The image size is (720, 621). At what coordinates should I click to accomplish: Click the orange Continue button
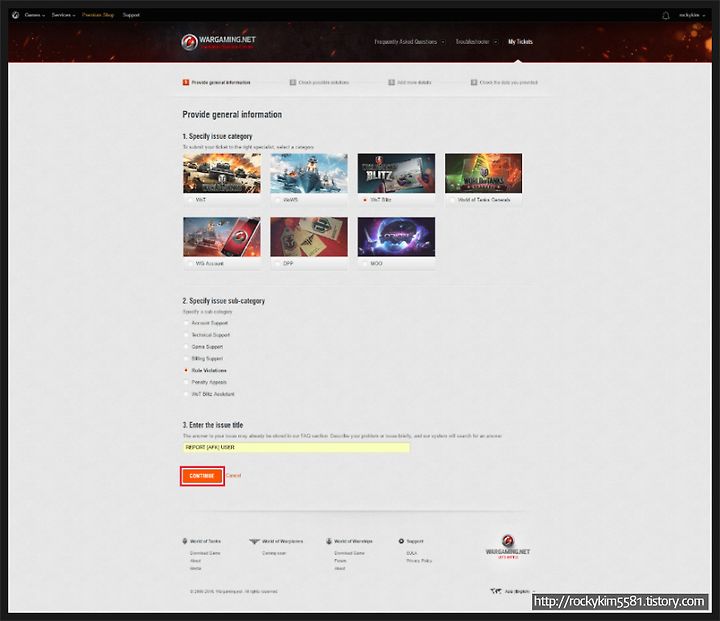[x=202, y=476]
